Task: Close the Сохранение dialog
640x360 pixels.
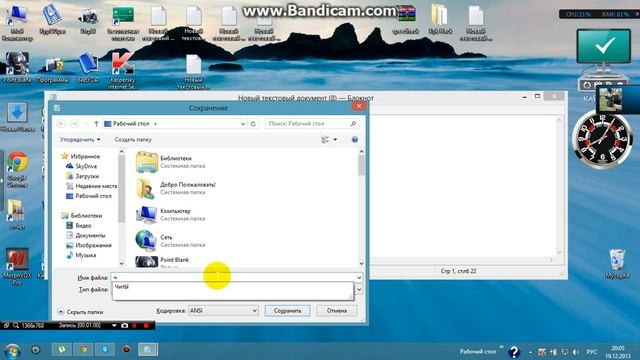Action: pos(359,106)
